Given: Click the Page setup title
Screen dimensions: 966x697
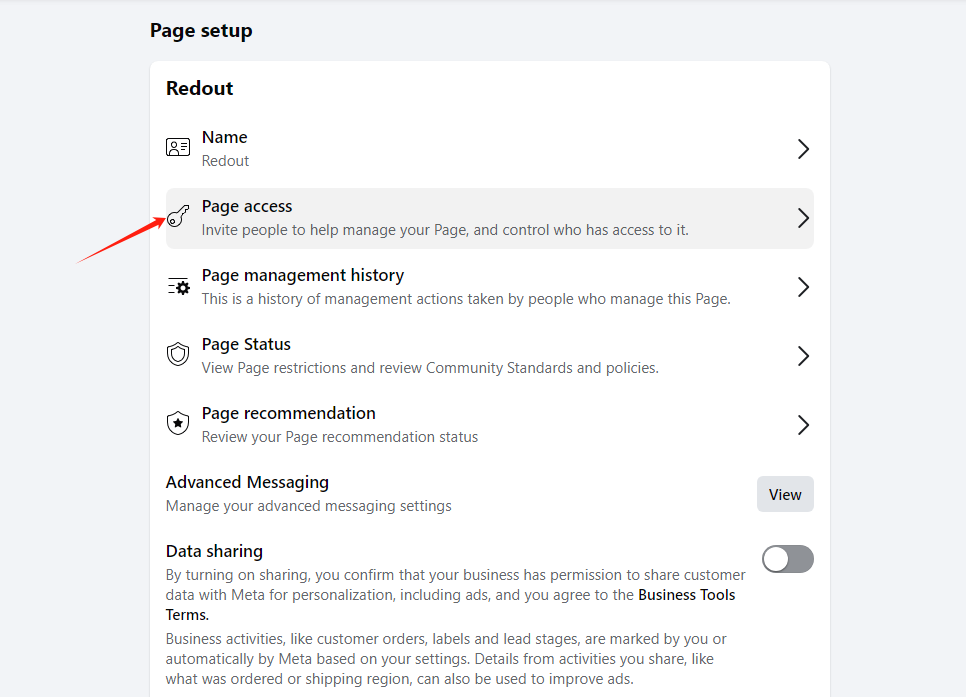Looking at the screenshot, I should [x=201, y=30].
